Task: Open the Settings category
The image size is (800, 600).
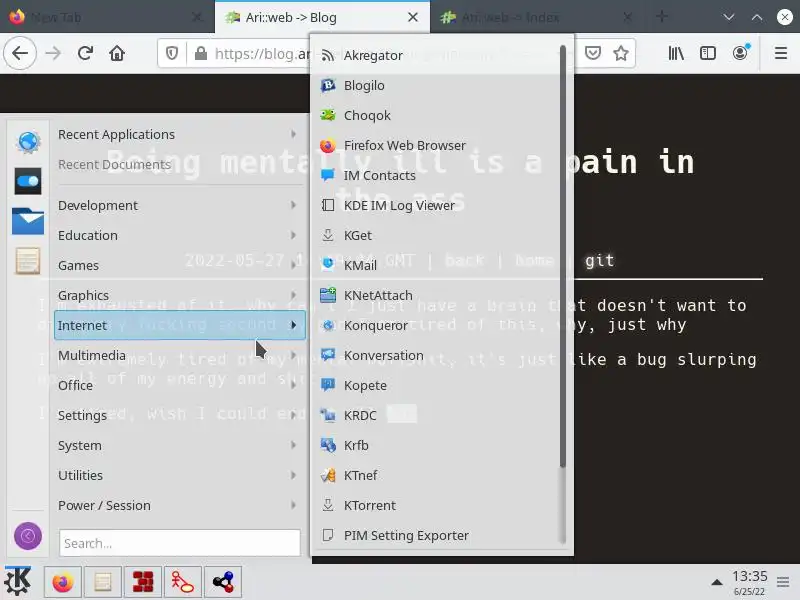Action: coord(180,415)
